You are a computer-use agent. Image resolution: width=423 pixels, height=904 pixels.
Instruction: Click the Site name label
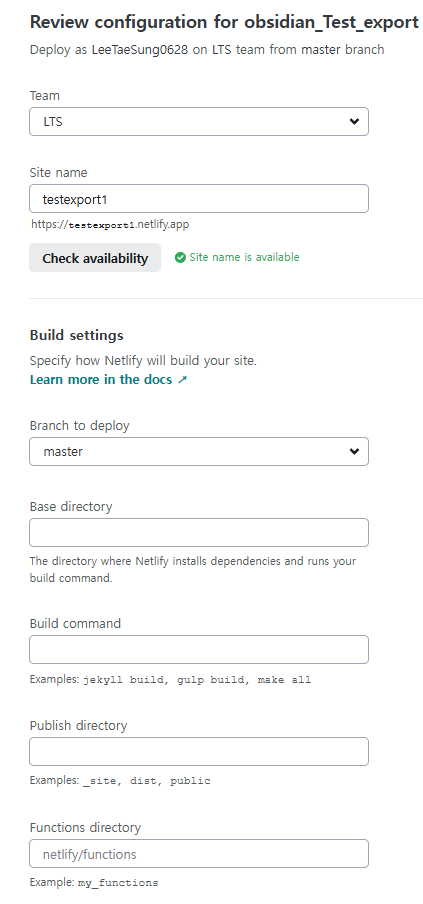pyautogui.click(x=58, y=172)
